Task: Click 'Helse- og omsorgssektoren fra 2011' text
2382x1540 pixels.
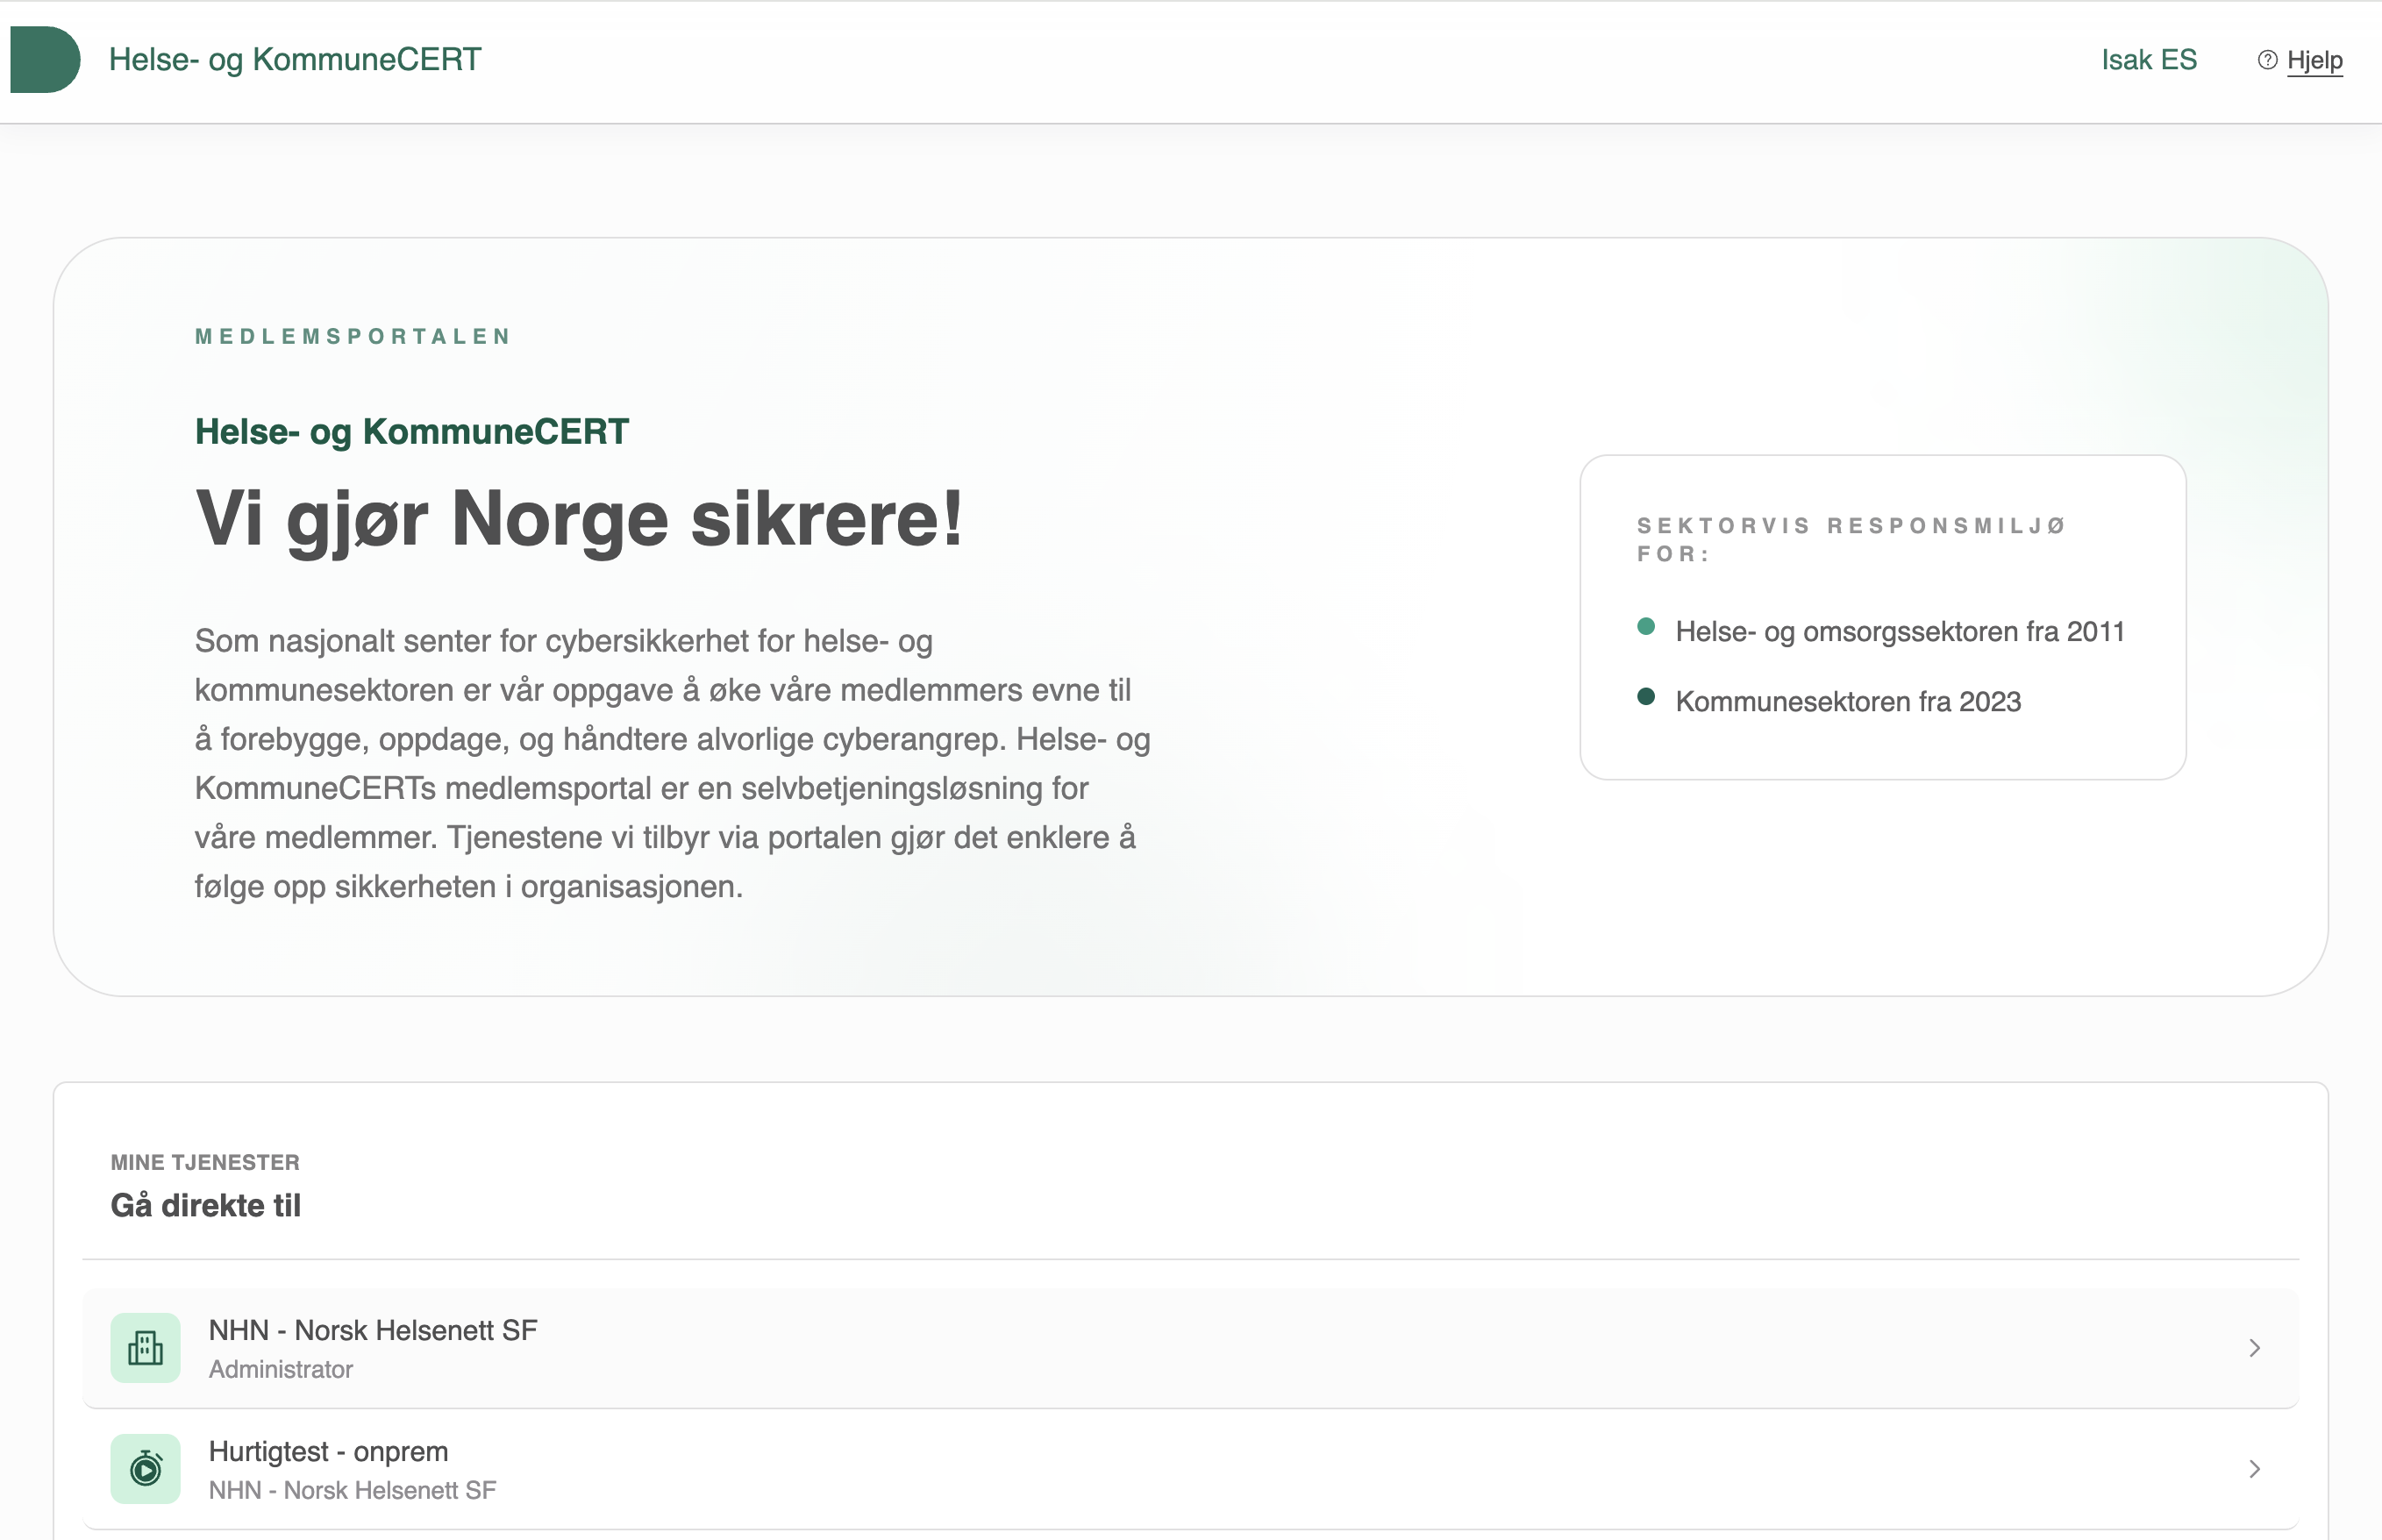Action: point(1899,632)
